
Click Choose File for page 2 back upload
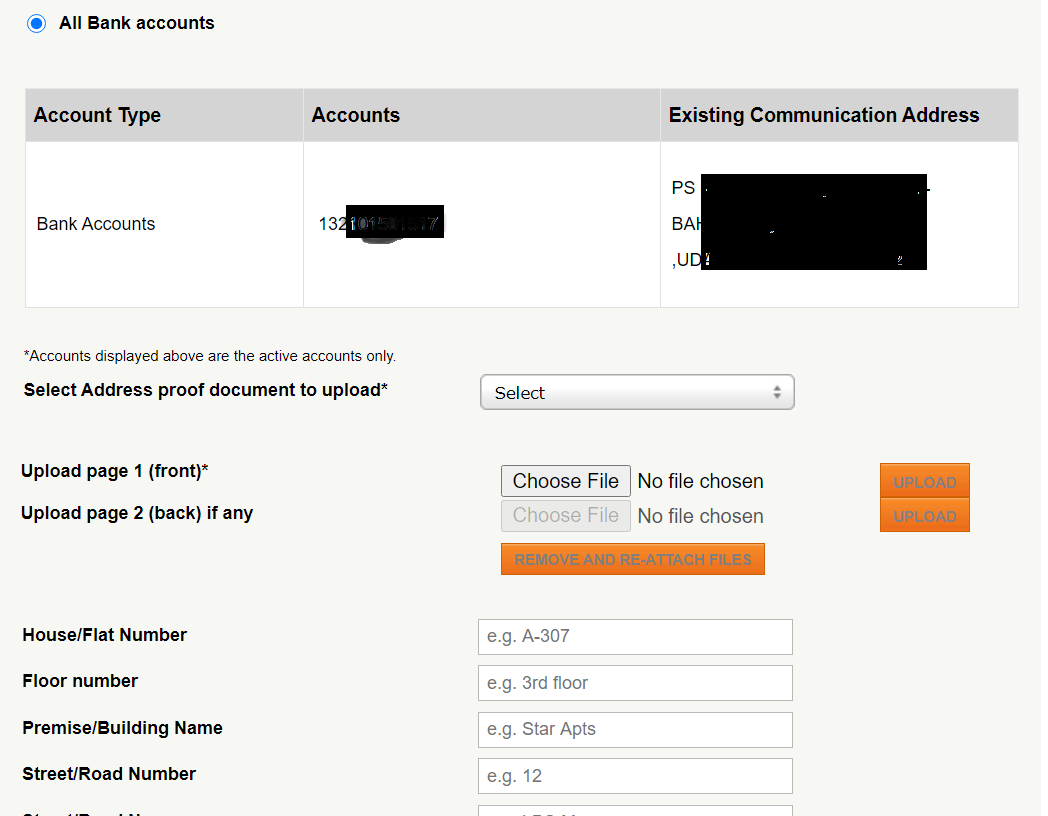coord(565,516)
